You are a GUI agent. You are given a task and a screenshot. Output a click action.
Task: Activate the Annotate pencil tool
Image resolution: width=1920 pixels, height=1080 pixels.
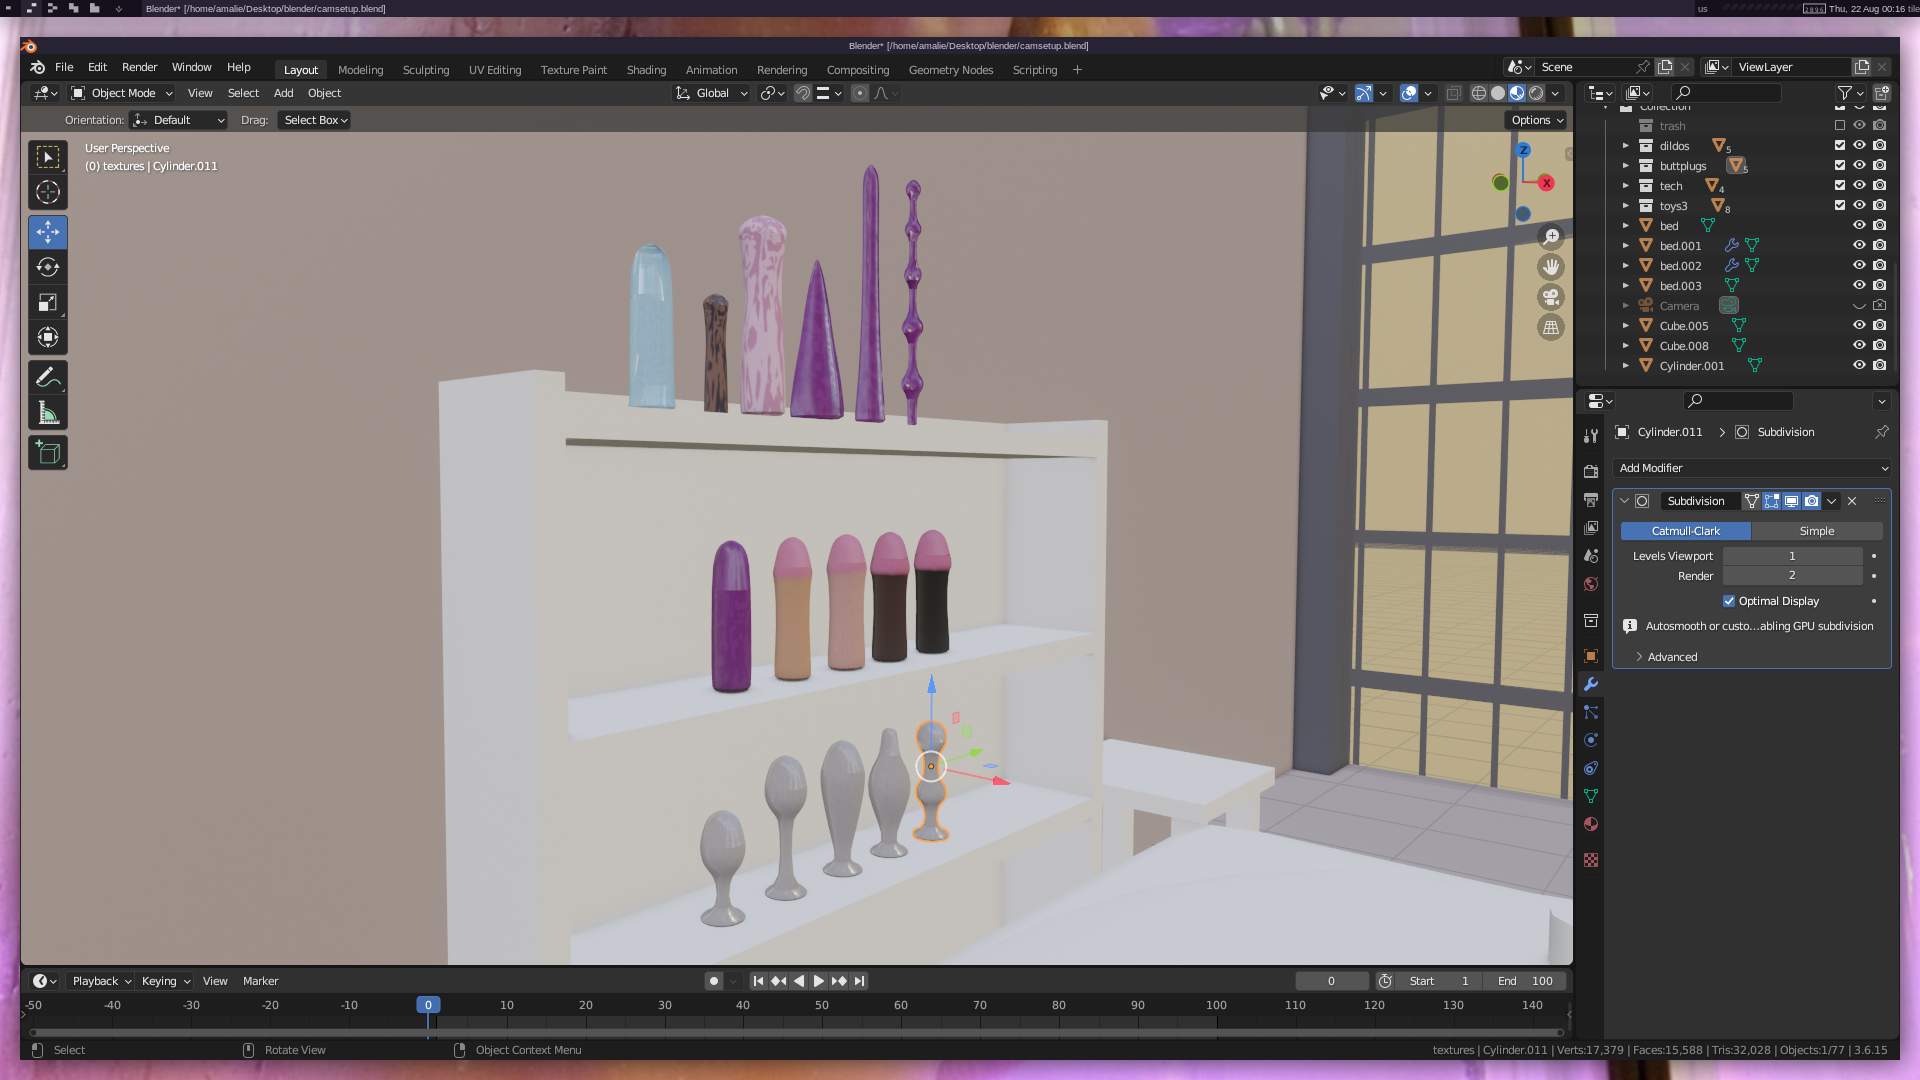(x=47, y=378)
